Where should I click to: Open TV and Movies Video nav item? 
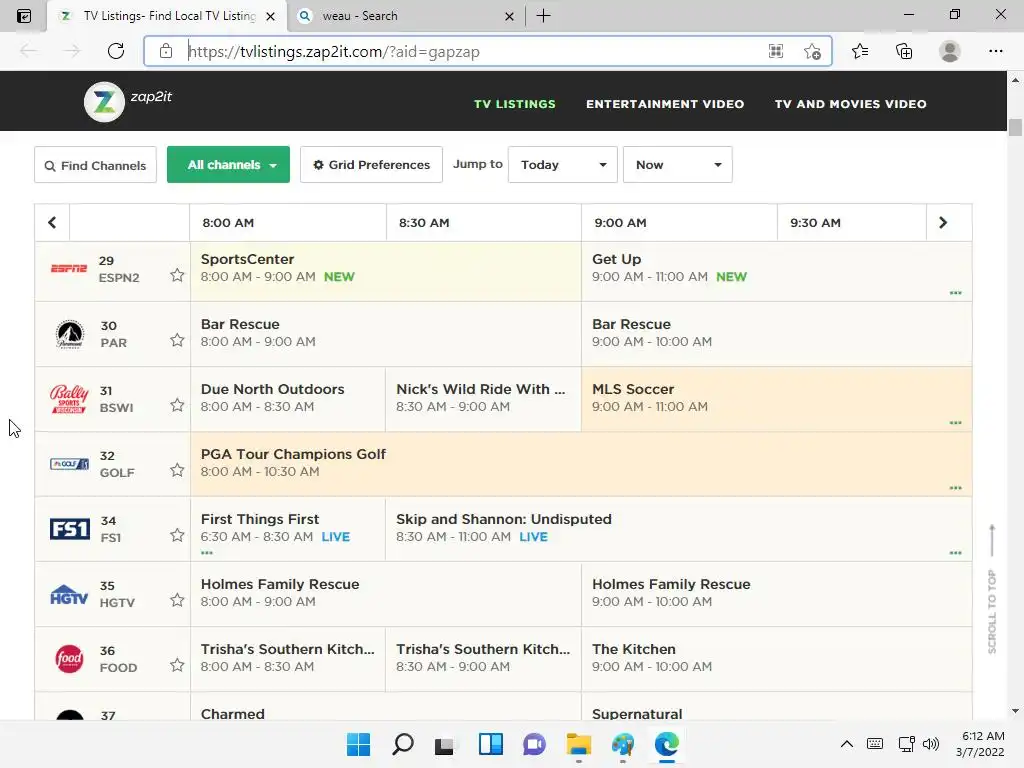tap(850, 104)
